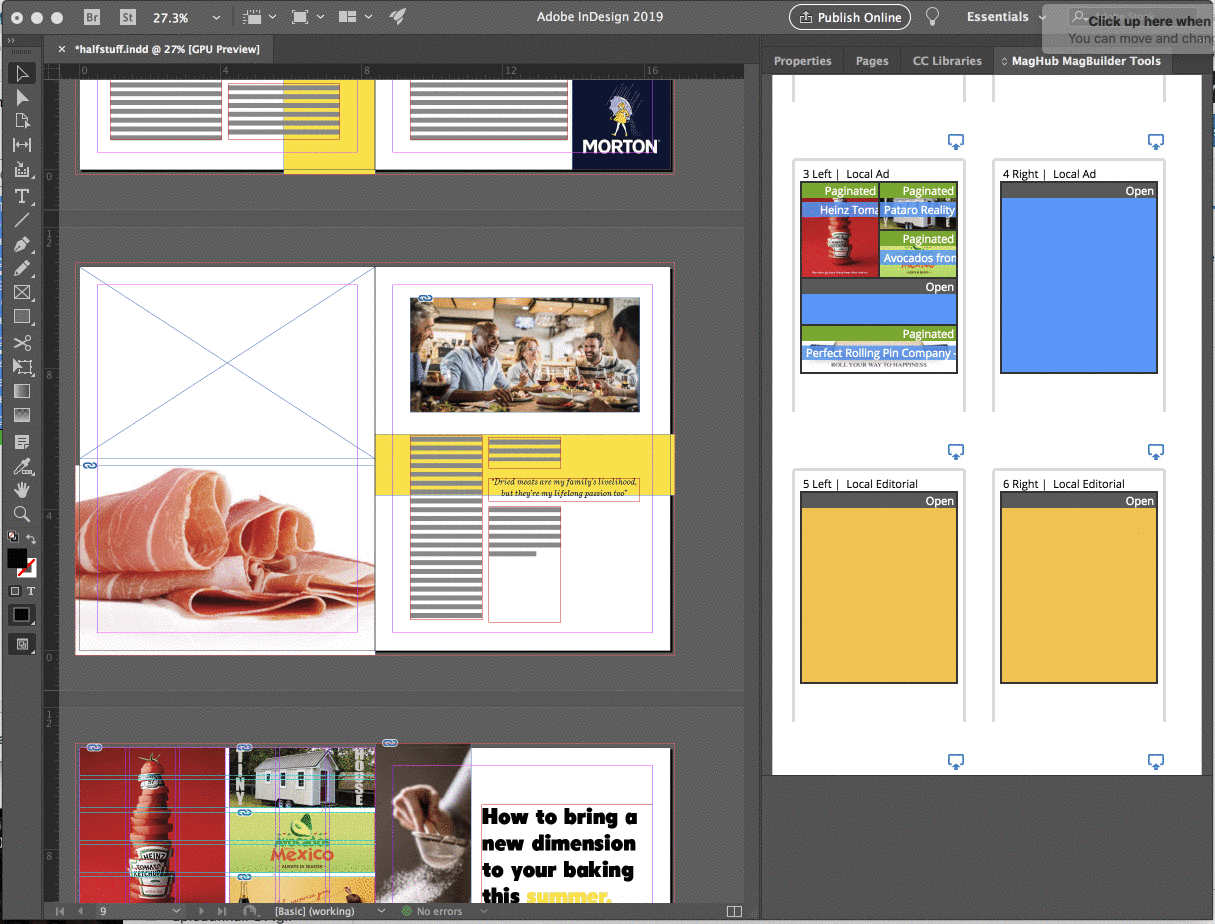Select the Type tool
Screen dimensions: 1215x924
pos(21,195)
